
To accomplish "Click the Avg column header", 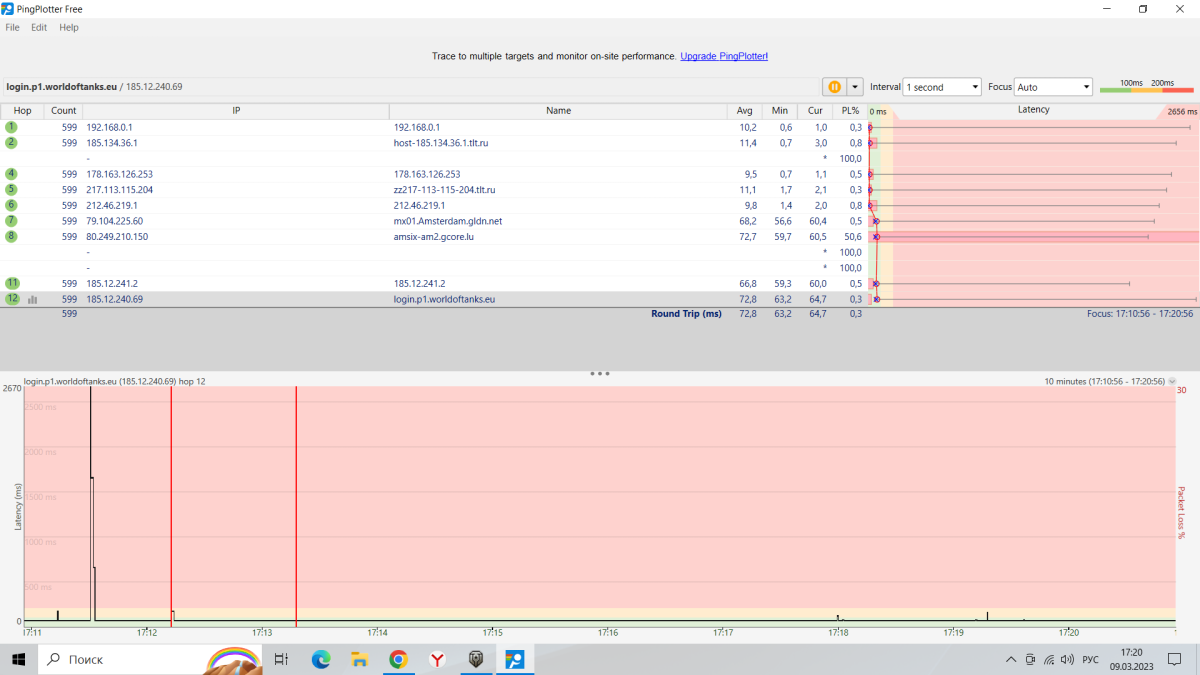I will coord(745,111).
